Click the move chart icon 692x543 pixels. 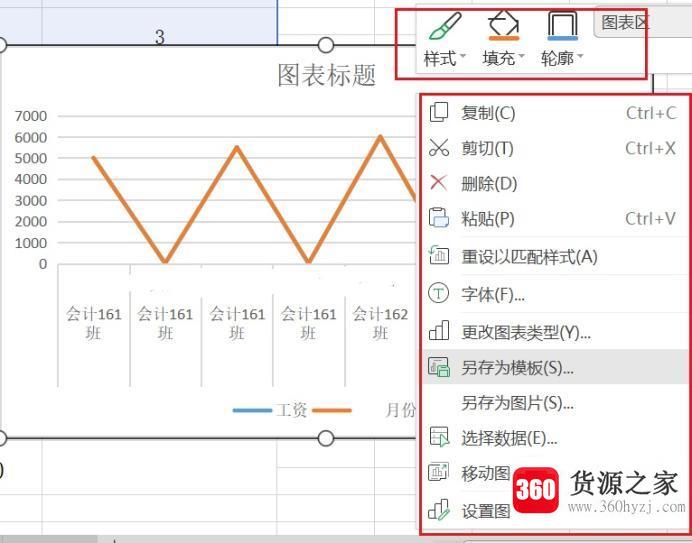tap(439, 472)
